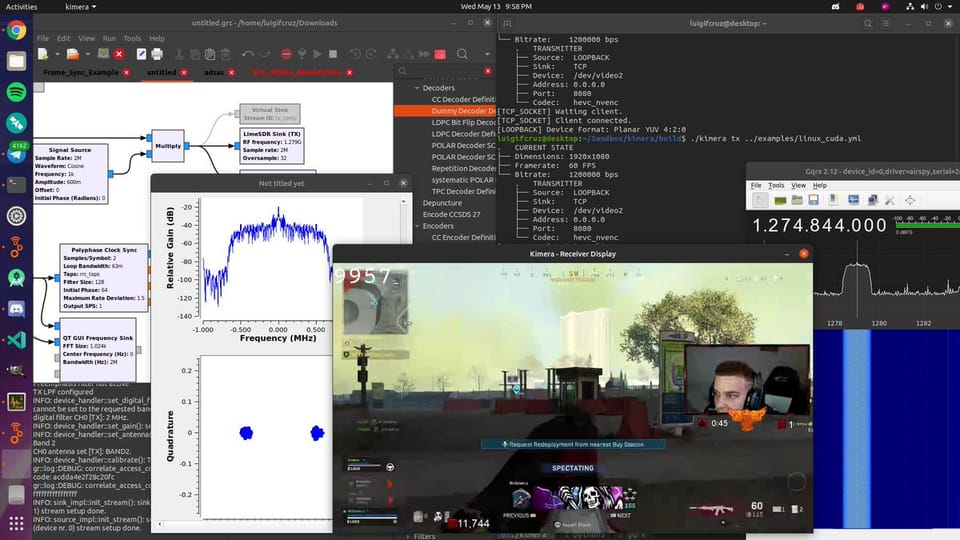This screenshot has width=960, height=540.
Task: Open View menu in Gqrx
Action: point(798,185)
